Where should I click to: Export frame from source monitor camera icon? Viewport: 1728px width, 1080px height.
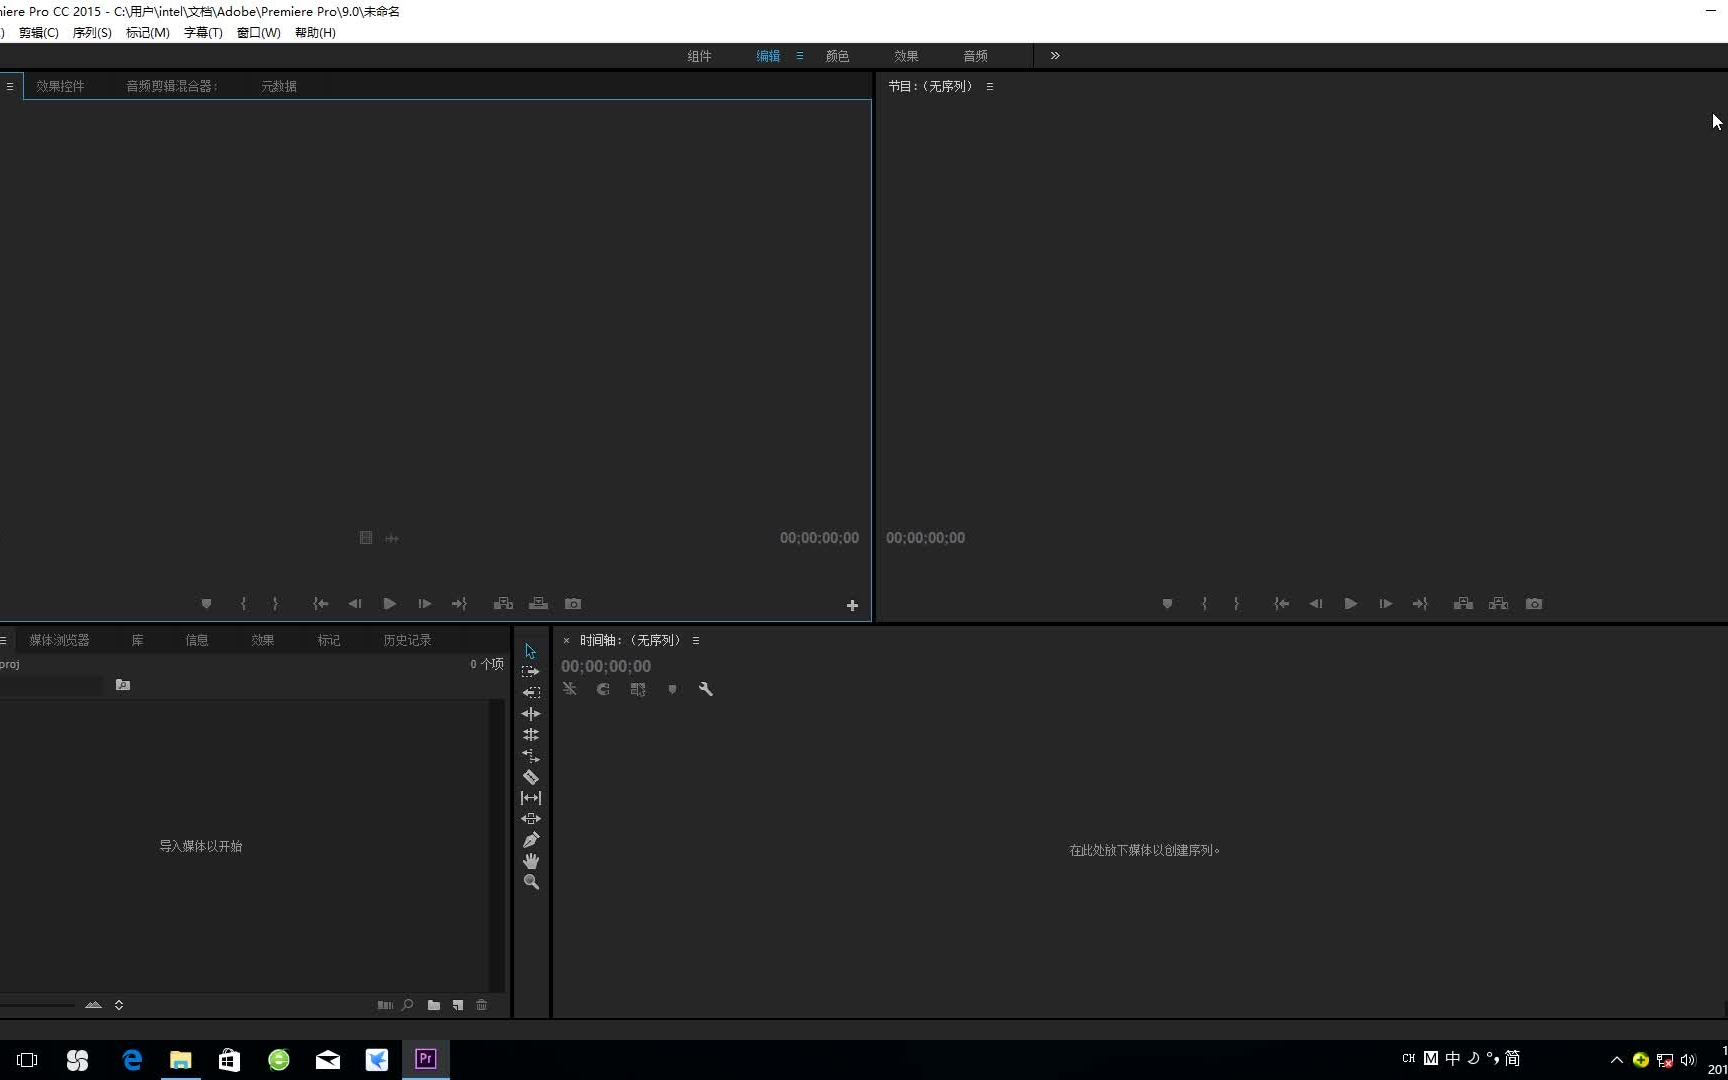[573, 604]
